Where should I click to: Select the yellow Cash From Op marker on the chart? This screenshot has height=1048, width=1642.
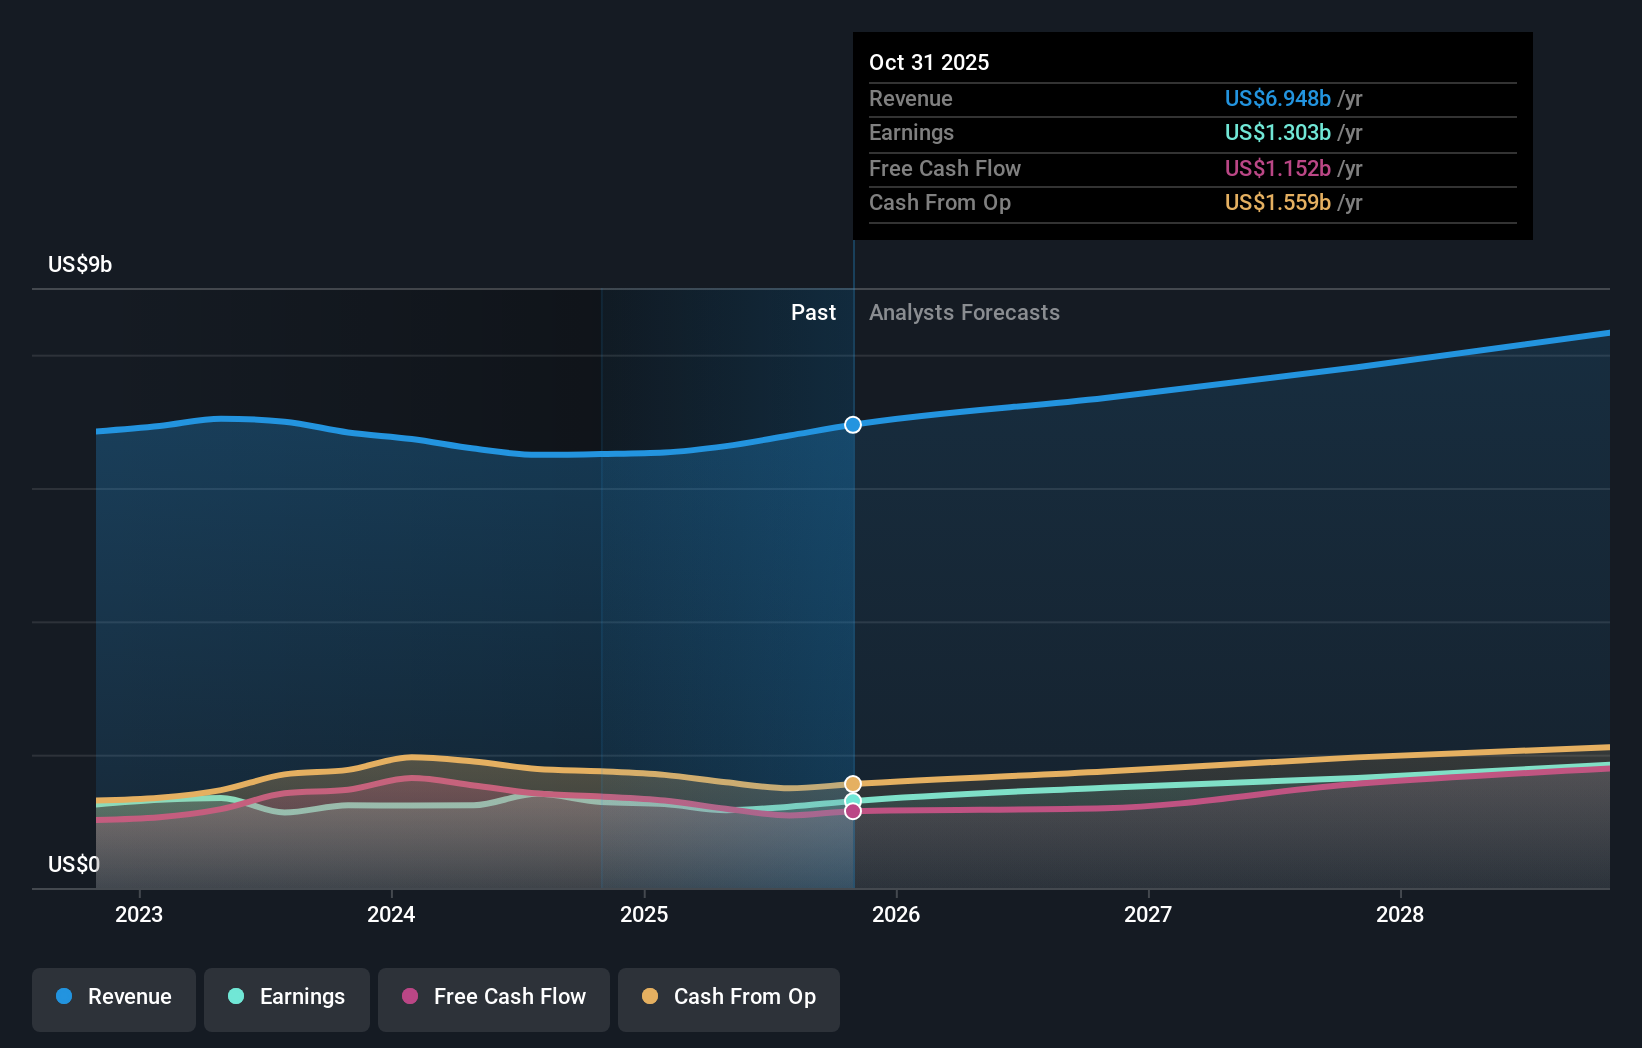(852, 782)
